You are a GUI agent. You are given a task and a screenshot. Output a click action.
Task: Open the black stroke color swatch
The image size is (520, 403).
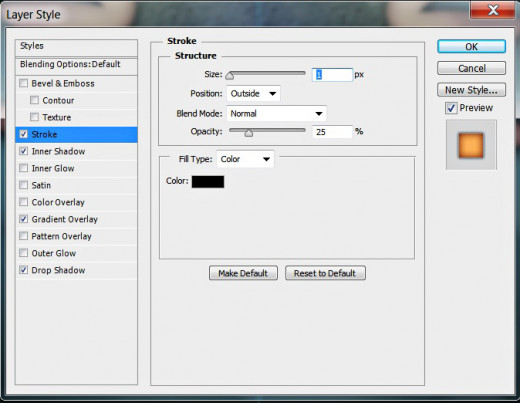point(208,182)
